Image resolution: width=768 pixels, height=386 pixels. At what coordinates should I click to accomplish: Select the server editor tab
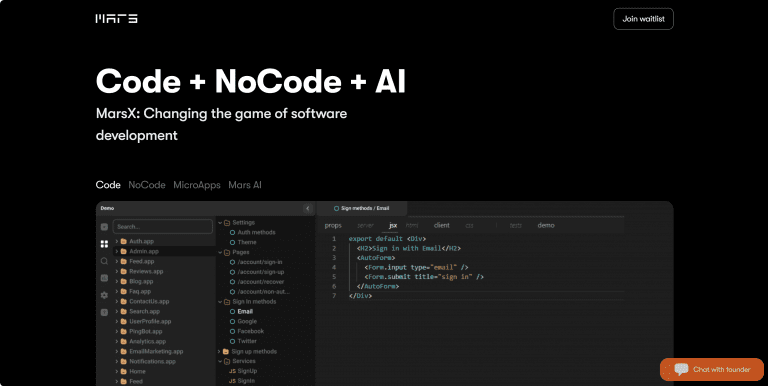click(365, 225)
